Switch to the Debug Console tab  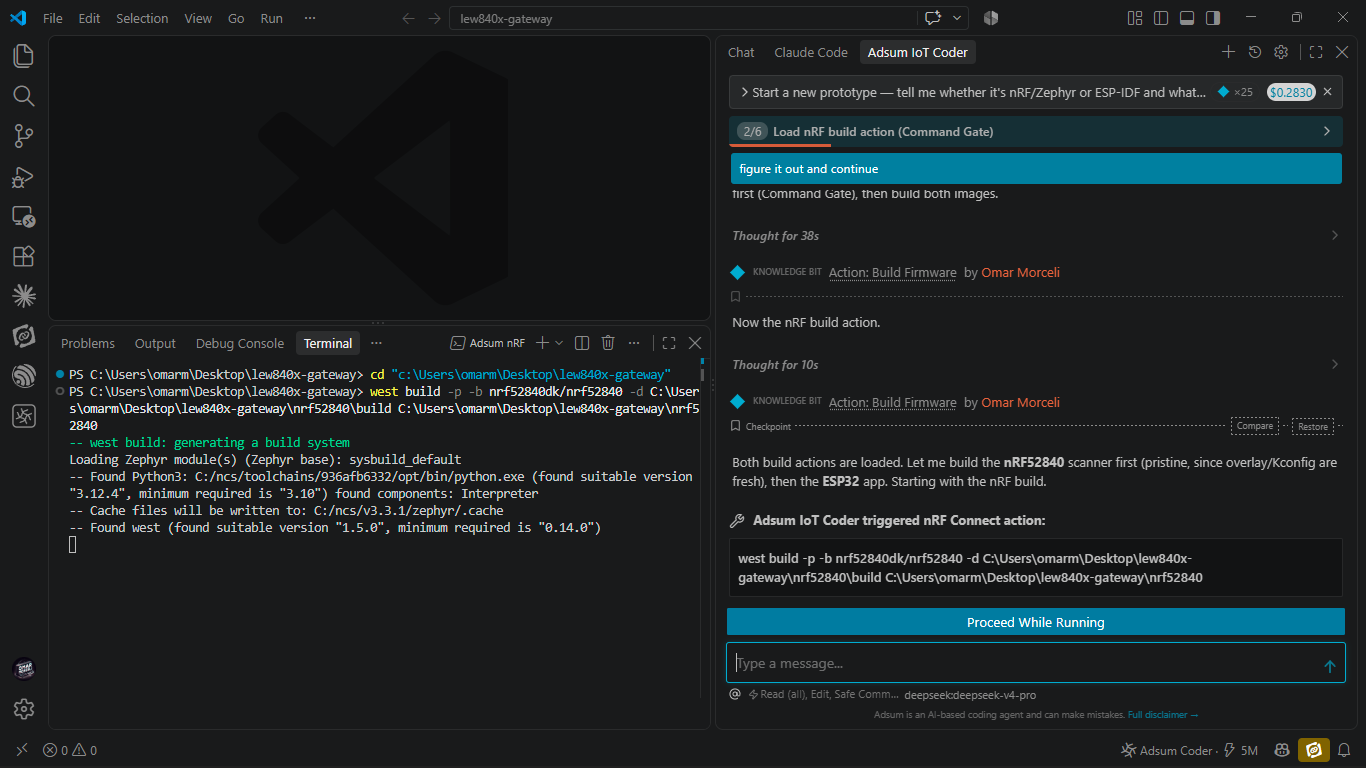point(240,343)
